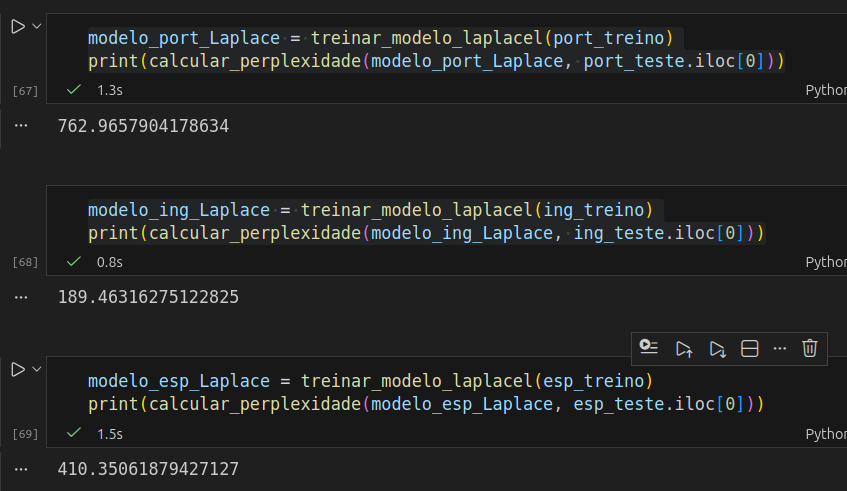The image size is (847, 491).
Task: Click the 0.8s execution time status
Action: (x=110, y=262)
